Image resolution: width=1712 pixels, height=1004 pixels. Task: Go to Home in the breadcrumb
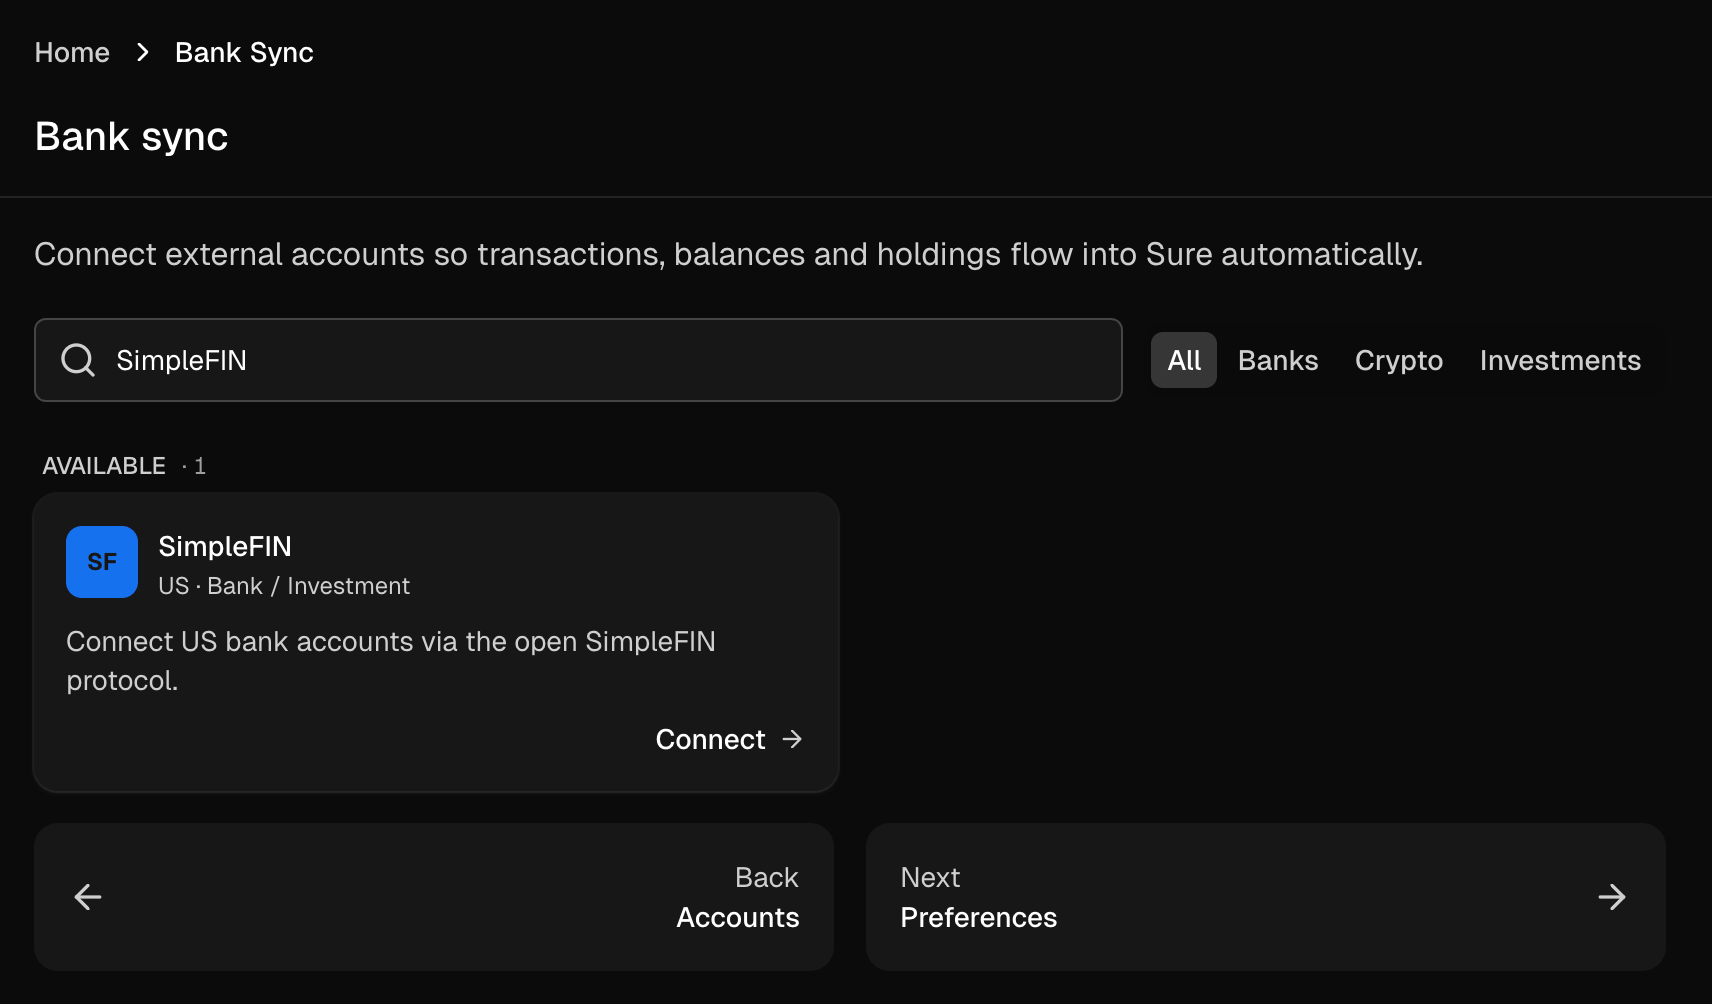(72, 52)
